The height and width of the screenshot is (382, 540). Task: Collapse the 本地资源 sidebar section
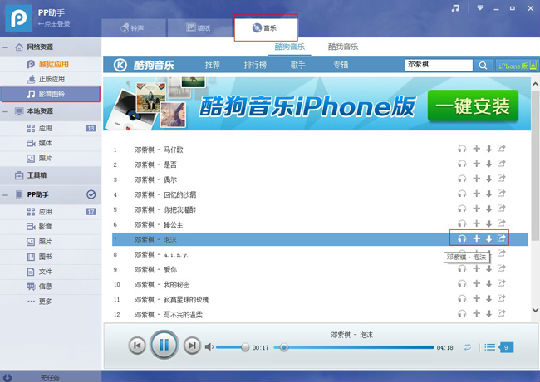click(x=5, y=111)
